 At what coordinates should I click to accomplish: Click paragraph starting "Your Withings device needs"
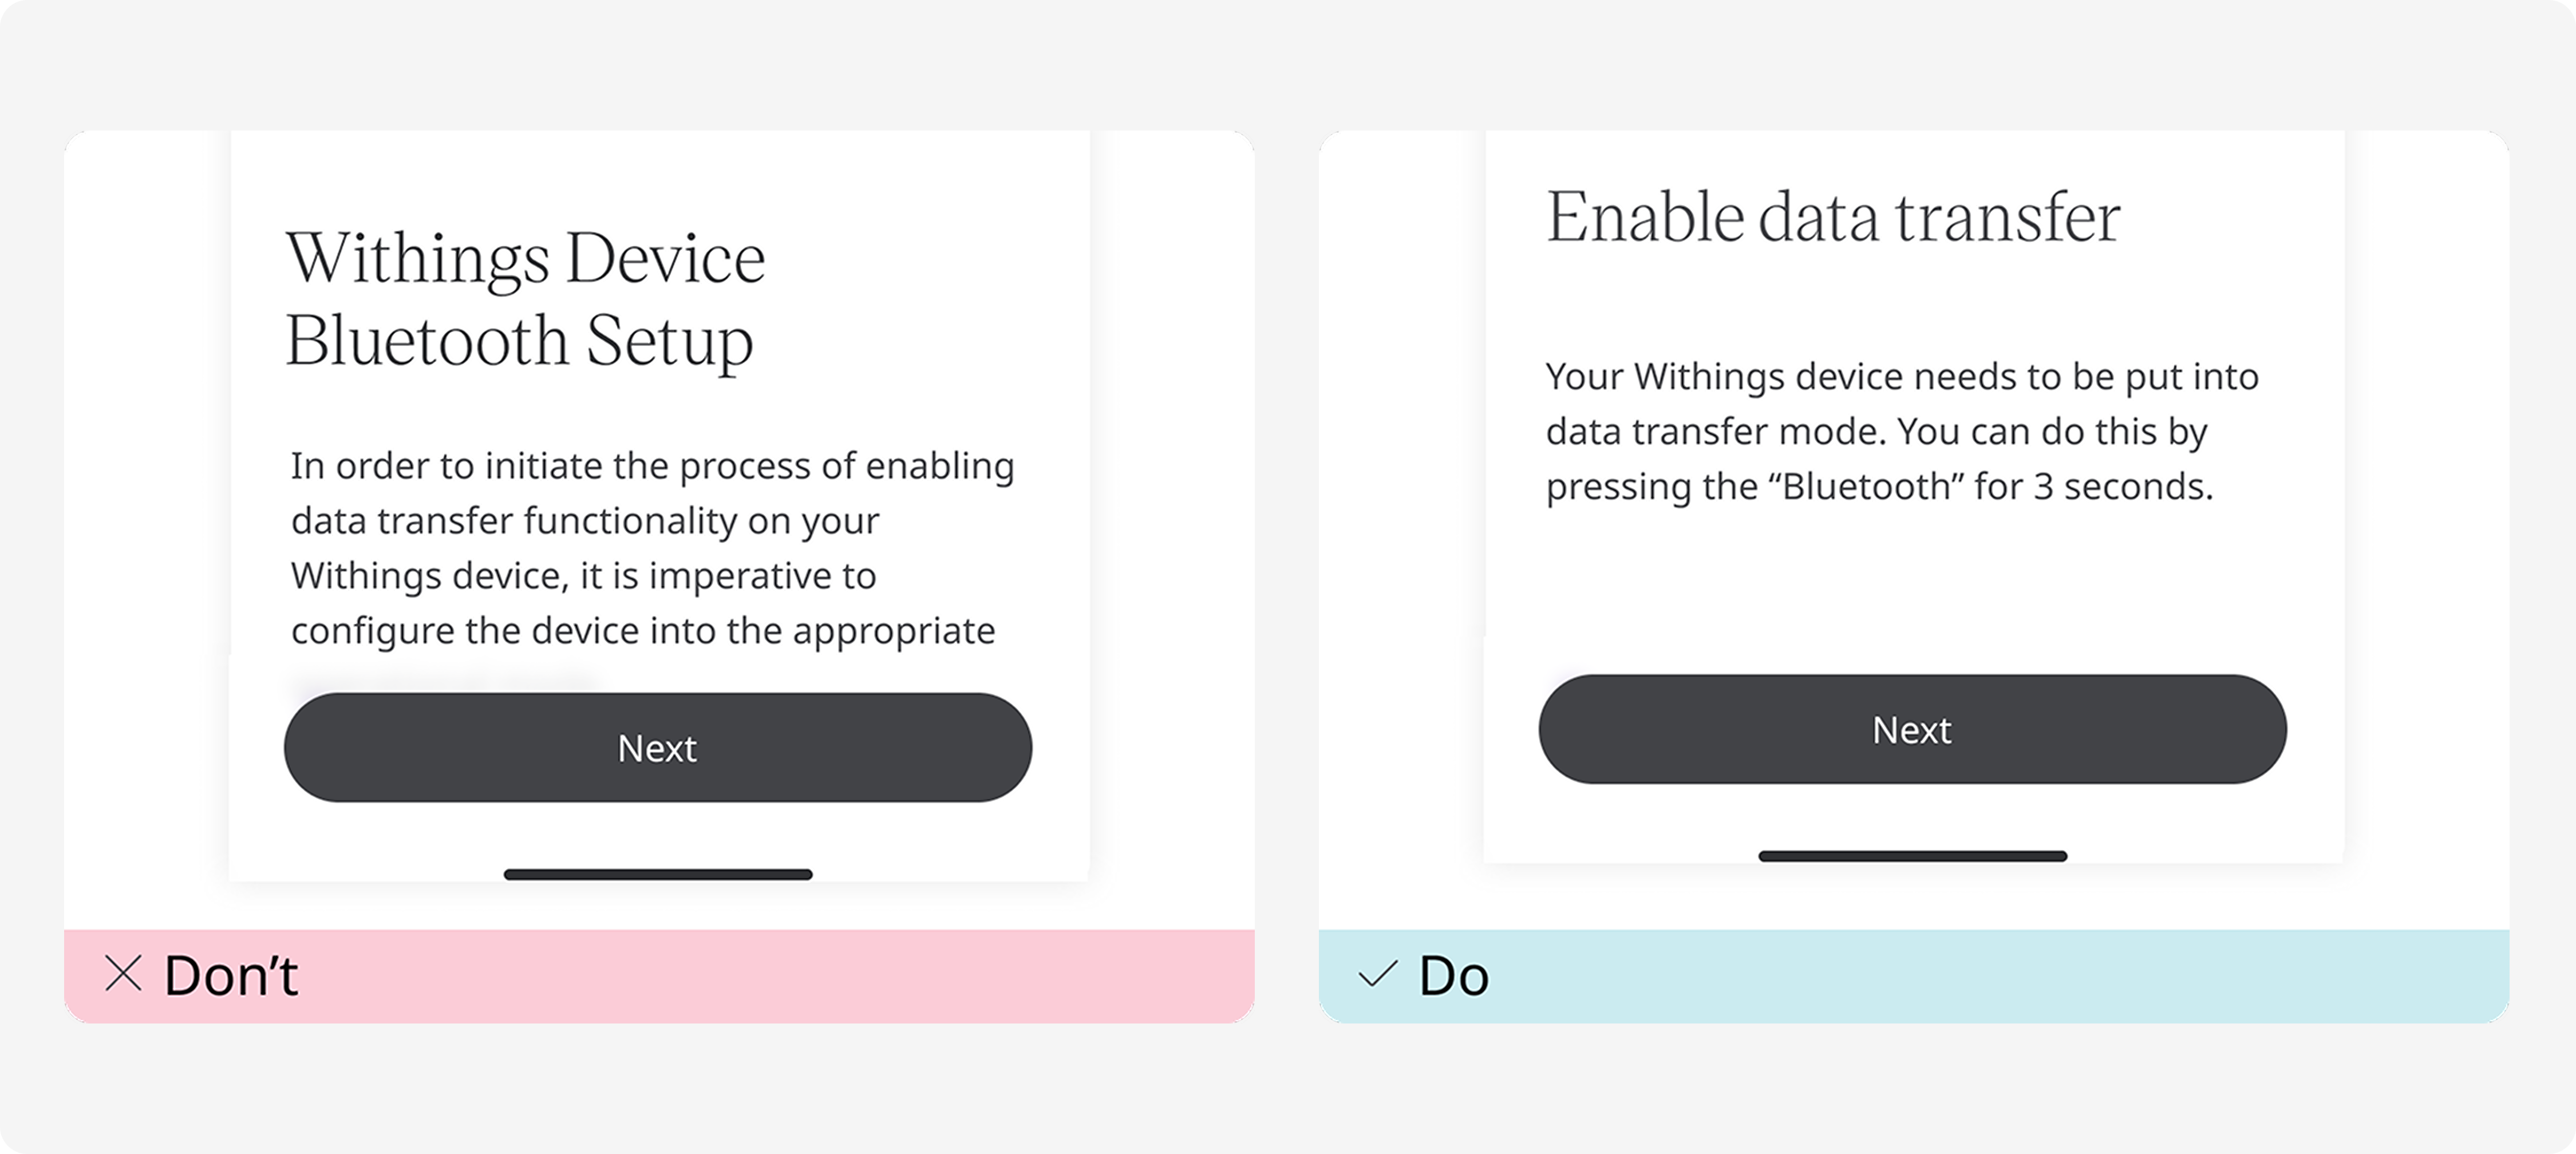pyautogui.click(x=1902, y=431)
